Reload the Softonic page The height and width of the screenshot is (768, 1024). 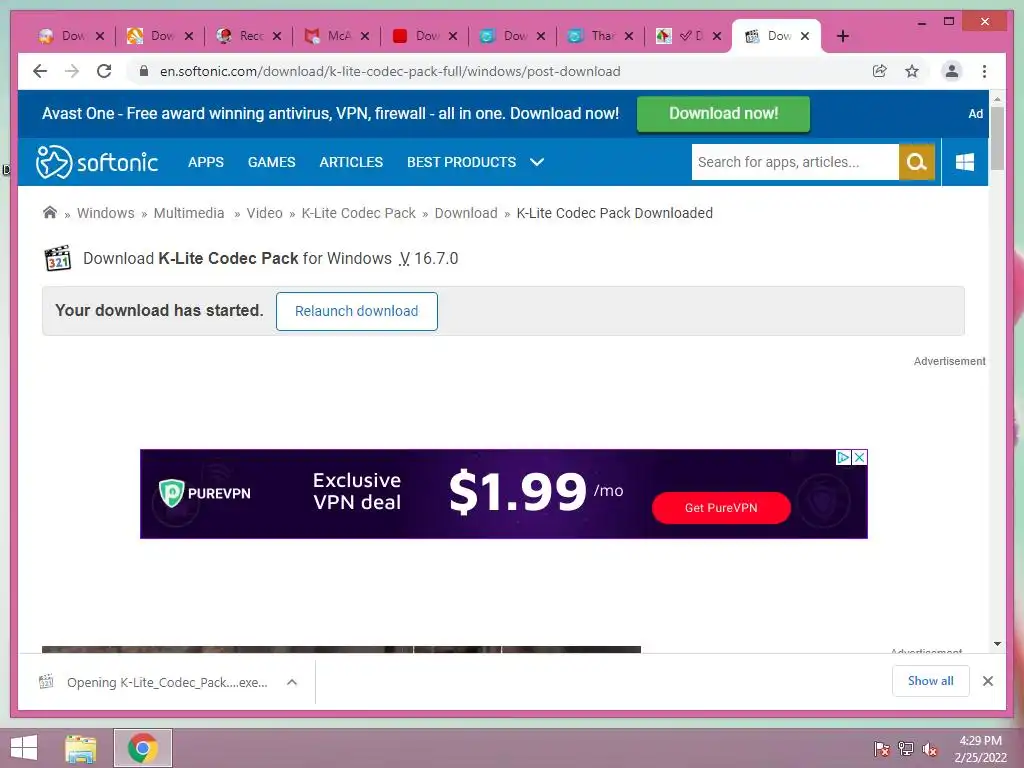104,71
